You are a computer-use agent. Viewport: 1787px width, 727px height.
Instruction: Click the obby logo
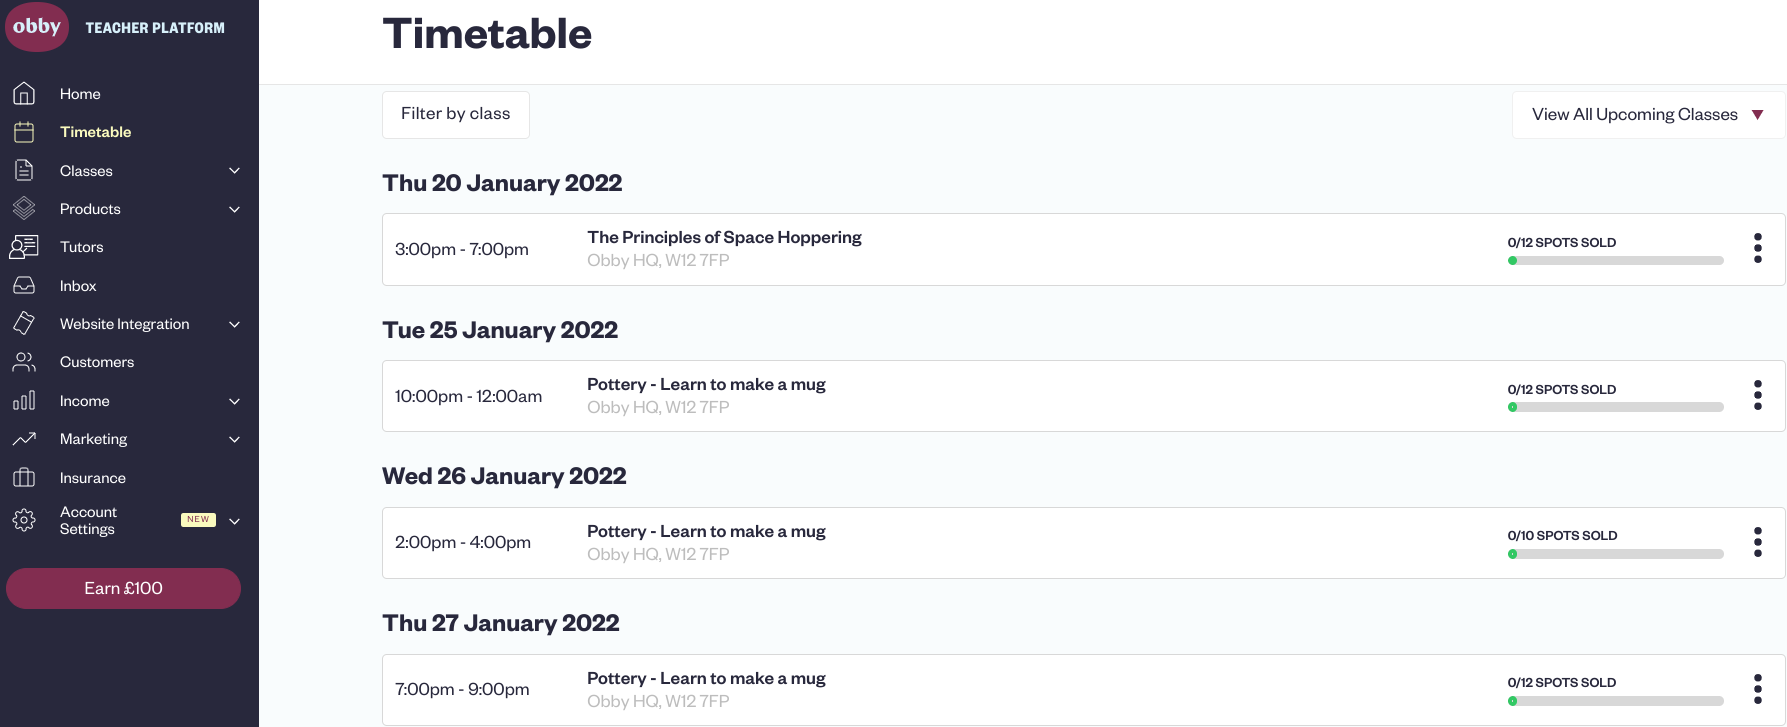click(37, 26)
